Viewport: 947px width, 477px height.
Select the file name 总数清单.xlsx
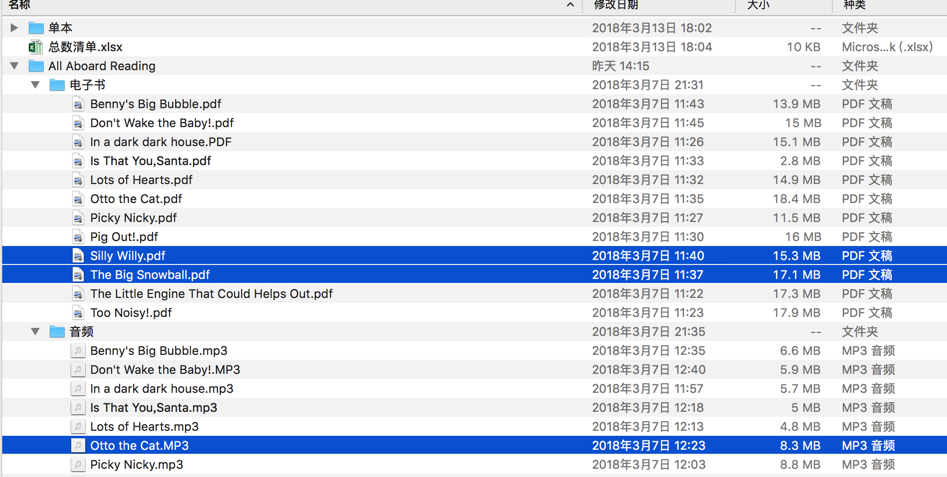[86, 47]
